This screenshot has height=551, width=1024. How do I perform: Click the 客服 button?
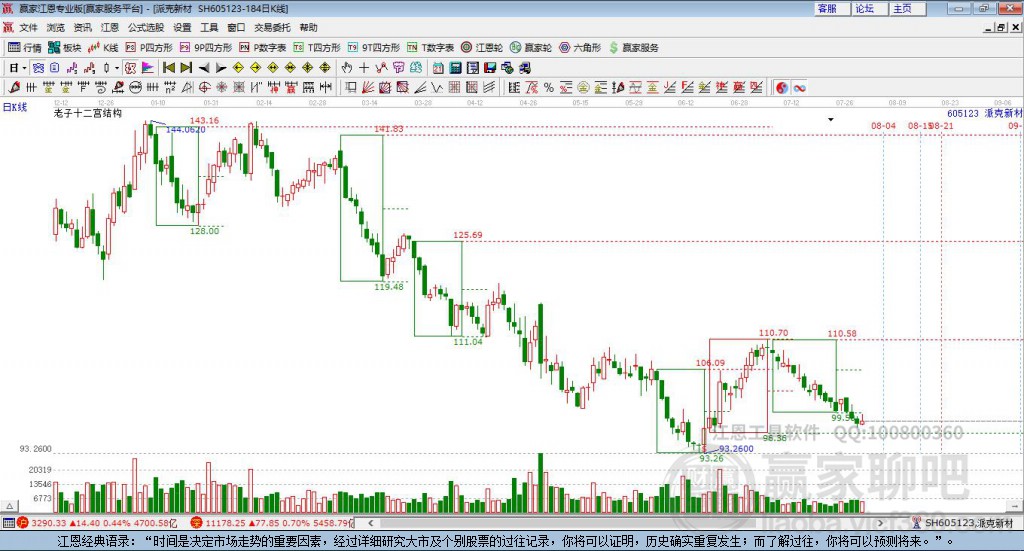click(832, 8)
